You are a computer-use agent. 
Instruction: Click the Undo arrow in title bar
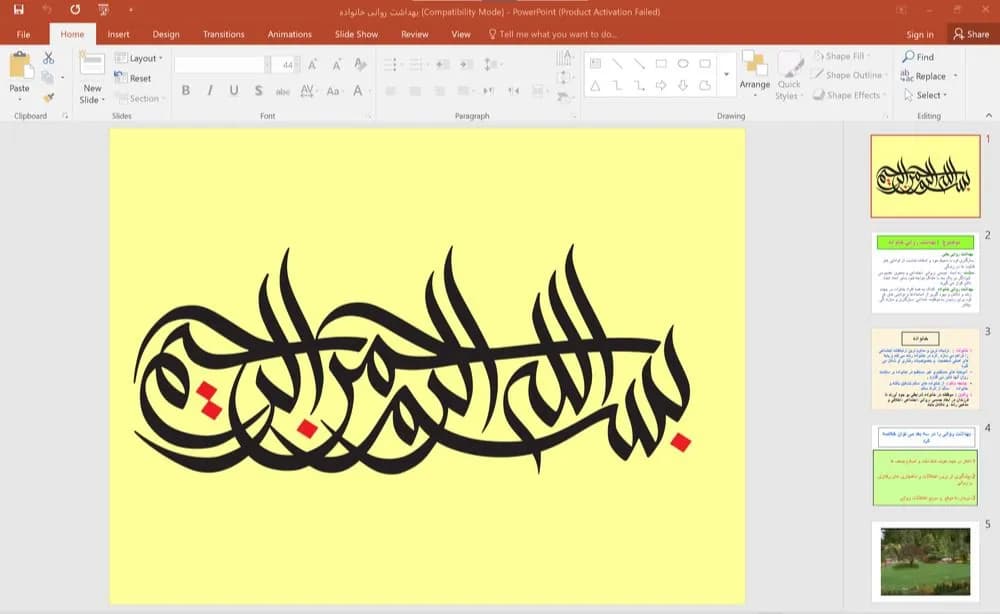(x=47, y=10)
